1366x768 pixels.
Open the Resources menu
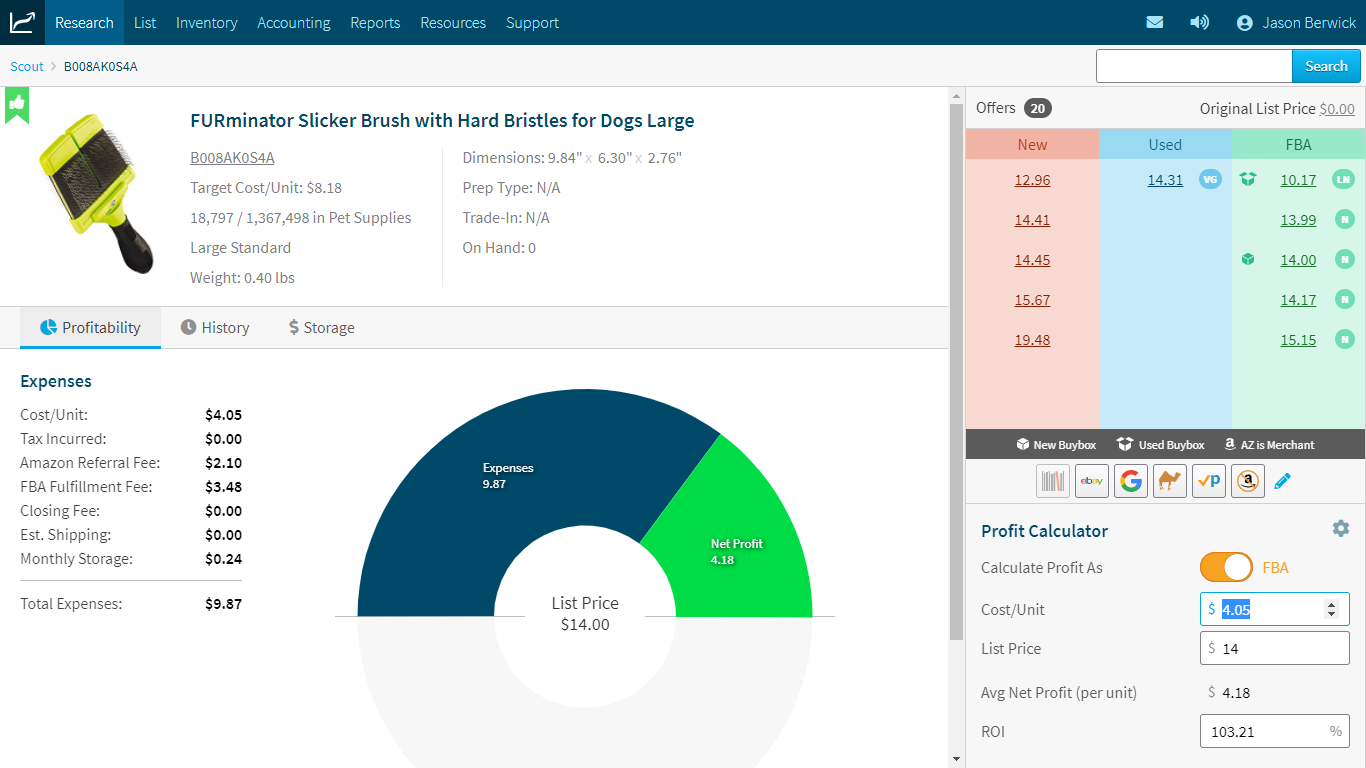point(453,22)
